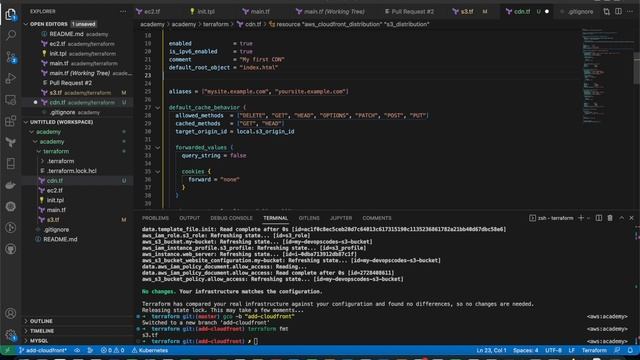This screenshot has width=640, height=360.
Task: Open README.md in Open Editors list
Action: click(x=78, y=34)
